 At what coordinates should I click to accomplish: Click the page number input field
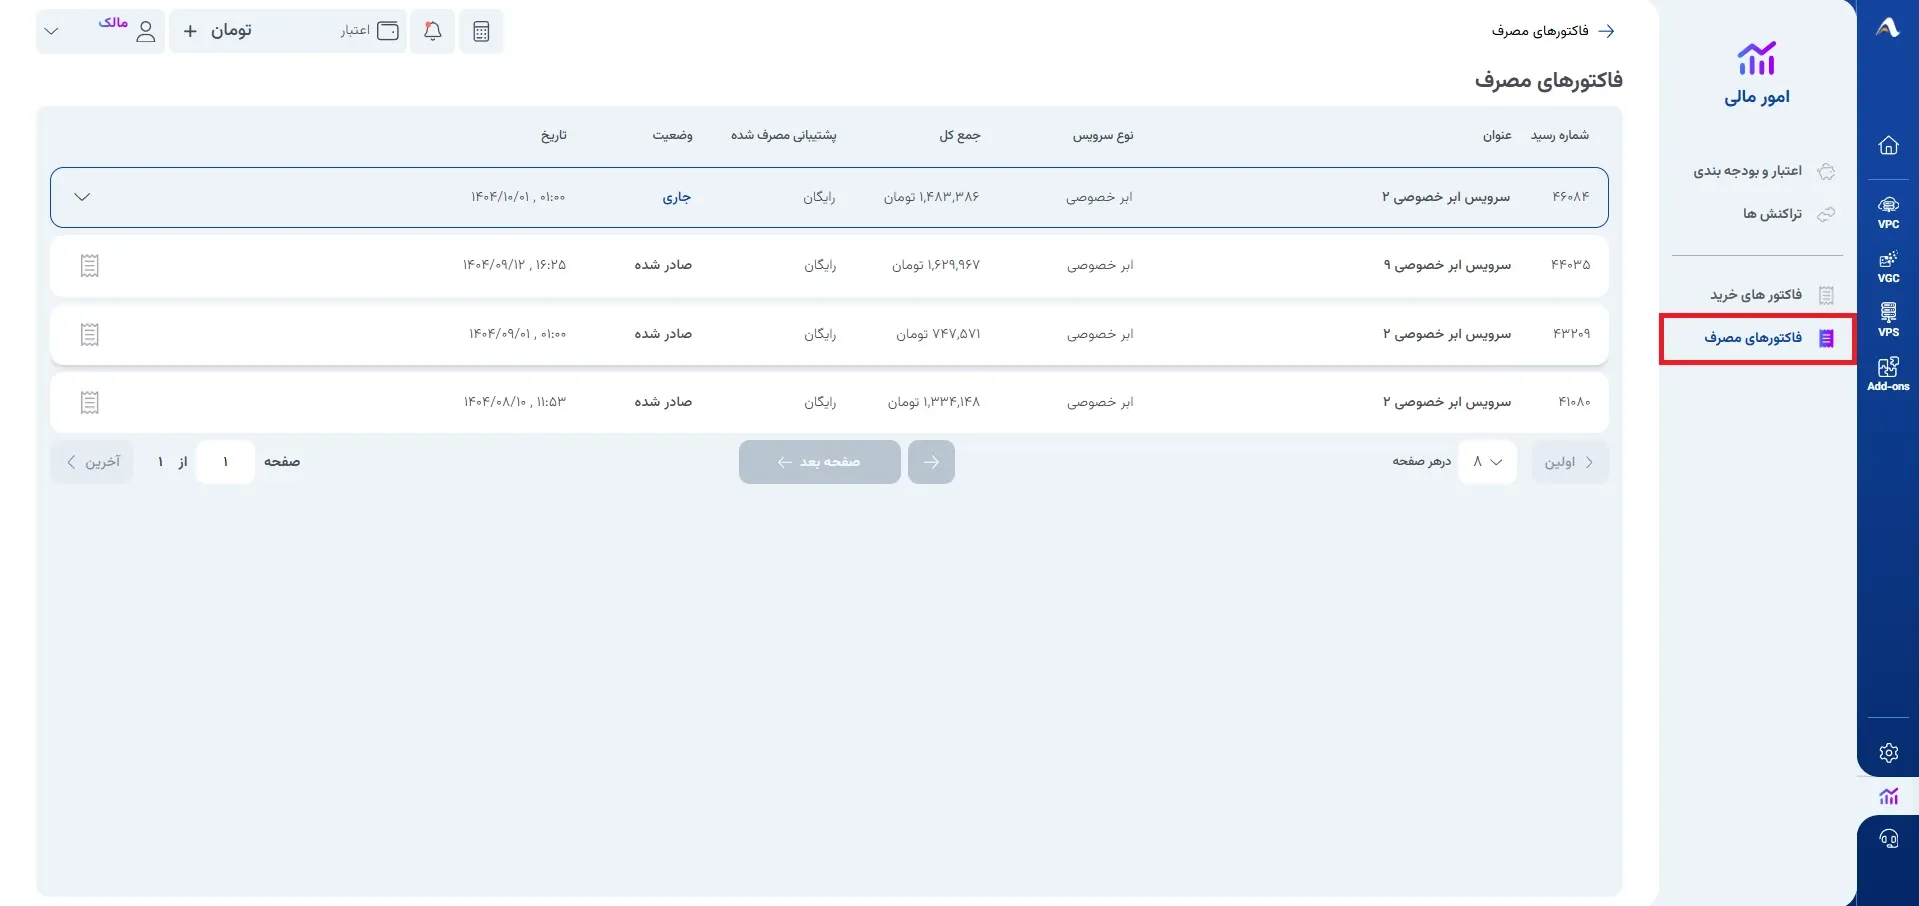pos(226,462)
